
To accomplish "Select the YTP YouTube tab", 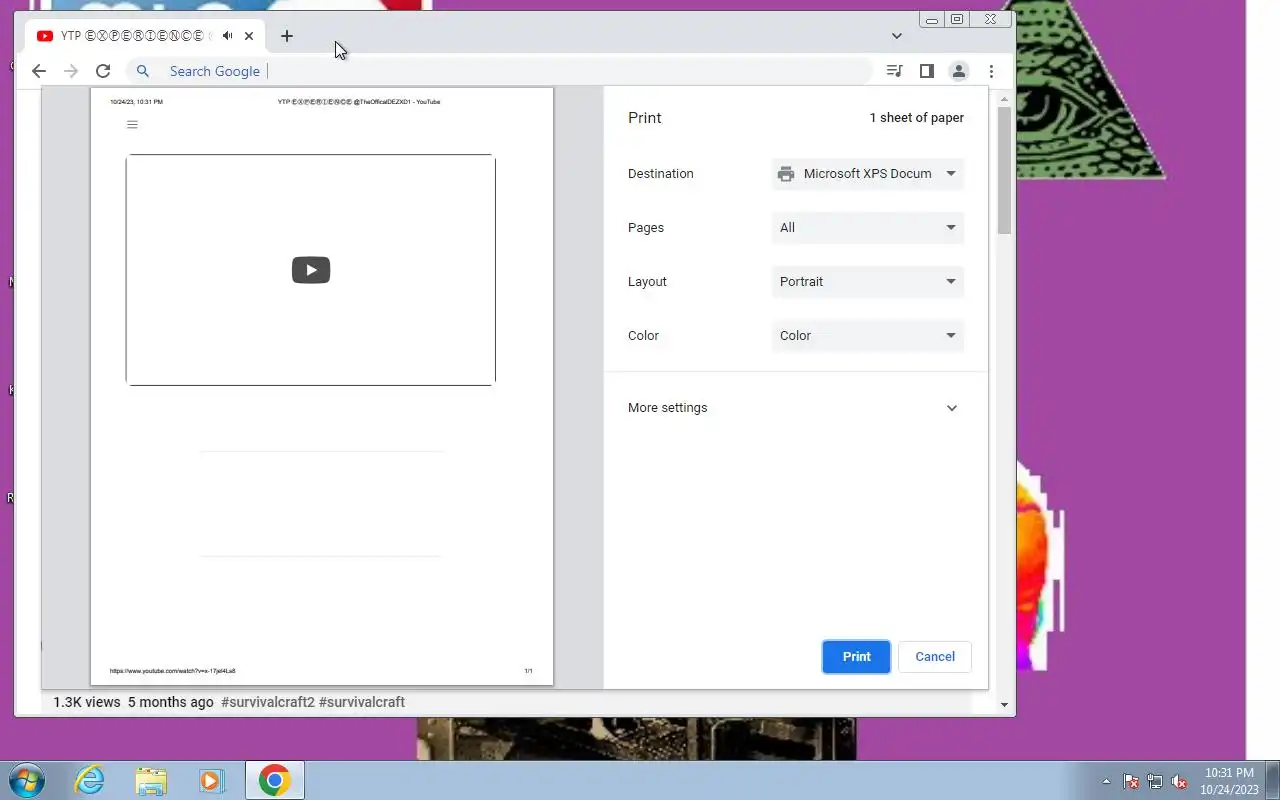I will point(145,36).
